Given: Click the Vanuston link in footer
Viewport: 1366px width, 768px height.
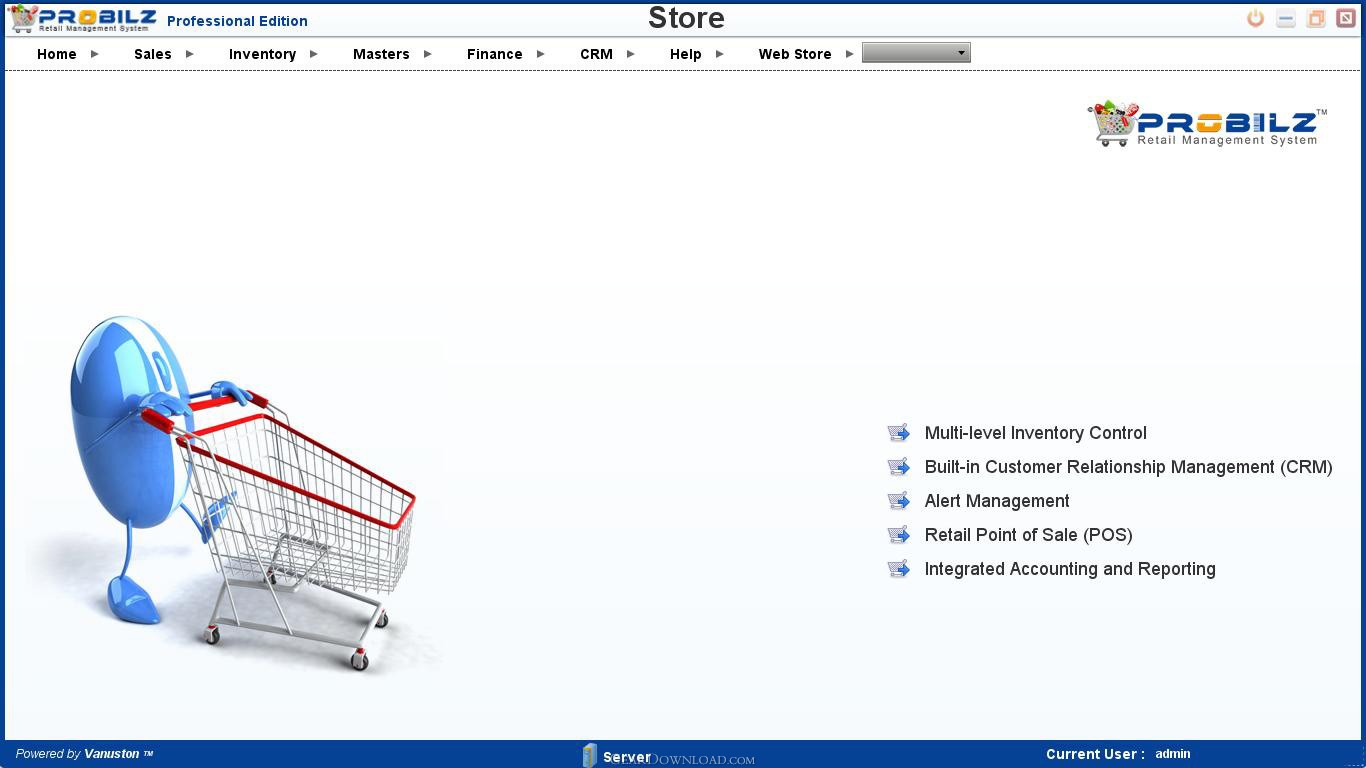Looking at the screenshot, I should pyautogui.click(x=112, y=754).
